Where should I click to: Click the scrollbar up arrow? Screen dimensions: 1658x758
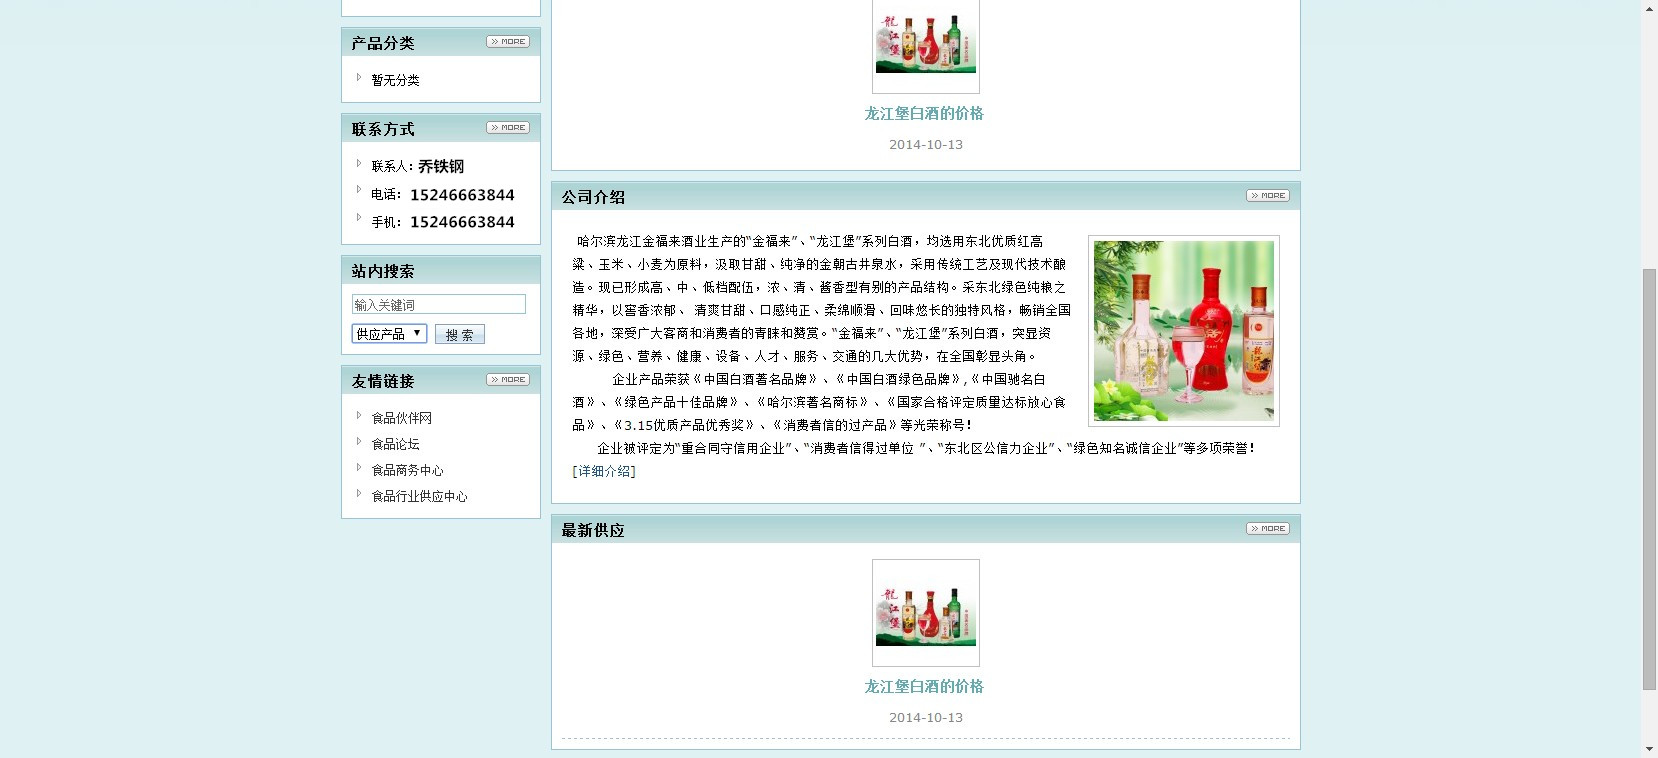[1649, 8]
